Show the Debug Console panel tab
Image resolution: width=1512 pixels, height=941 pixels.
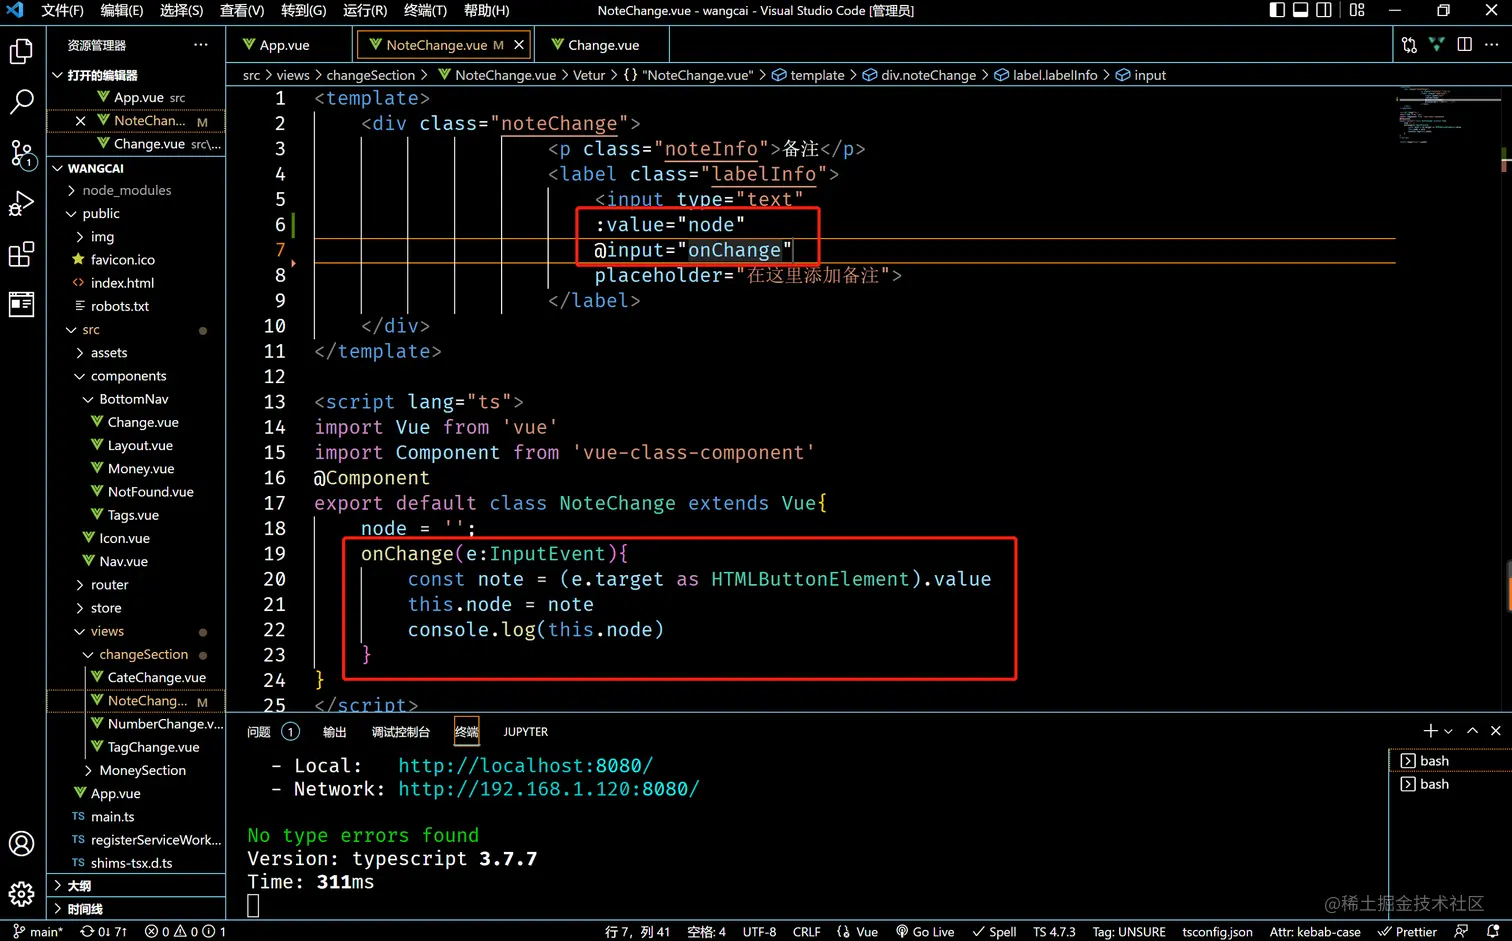(400, 731)
